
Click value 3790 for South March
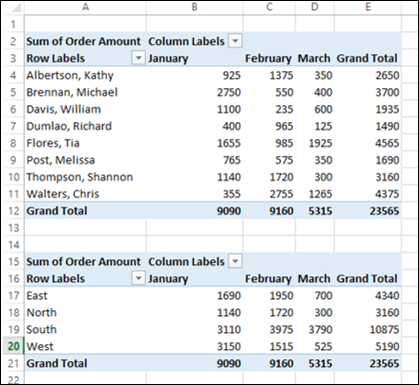click(321, 330)
